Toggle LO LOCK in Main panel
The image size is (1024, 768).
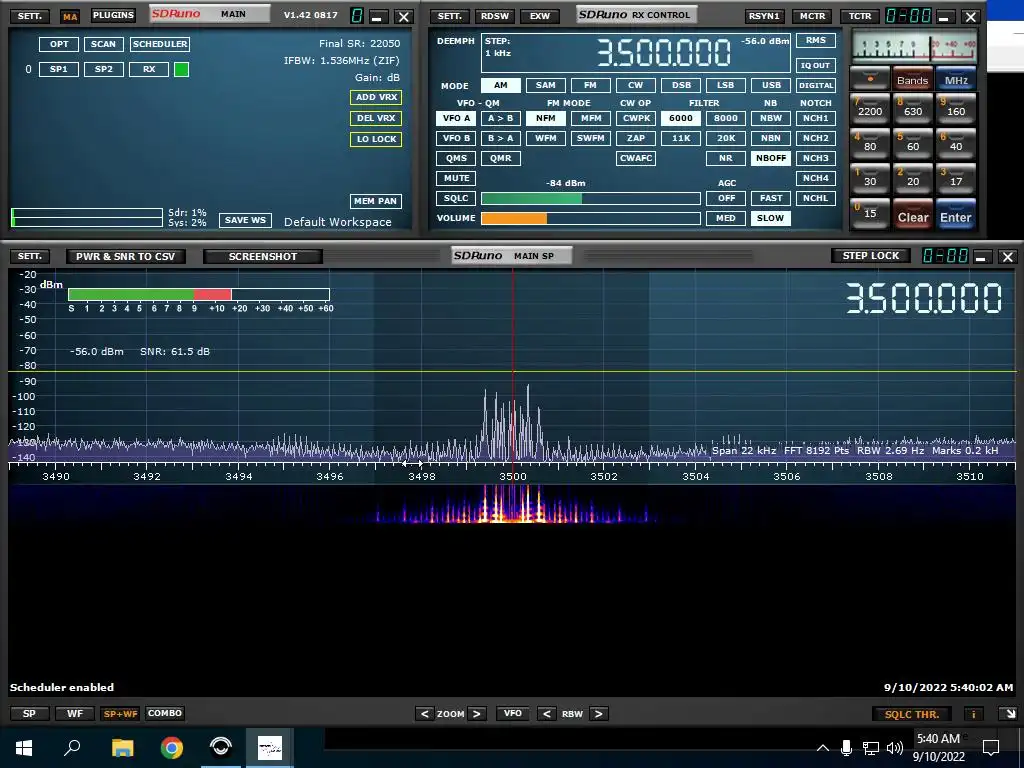[x=376, y=138]
